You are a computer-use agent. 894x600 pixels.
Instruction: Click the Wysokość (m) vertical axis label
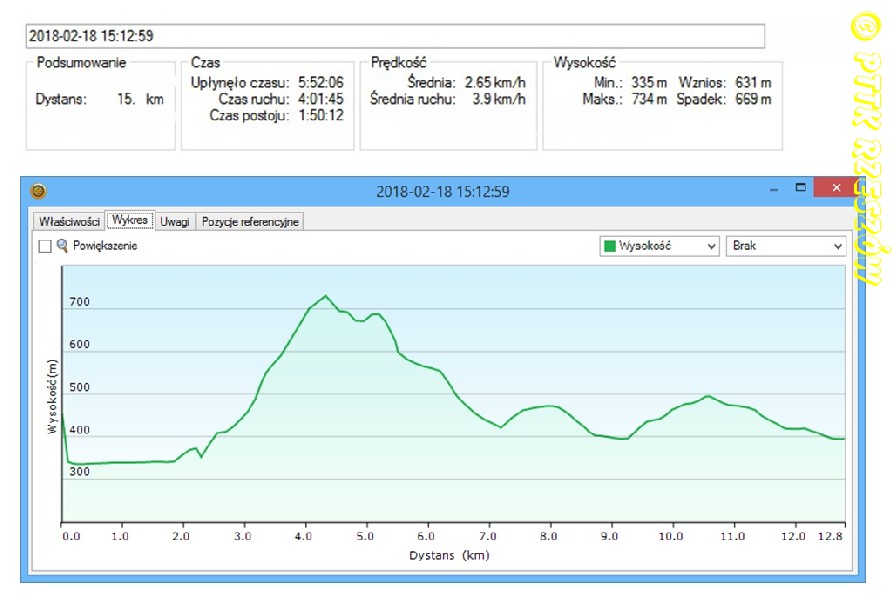pyautogui.click(x=50, y=396)
